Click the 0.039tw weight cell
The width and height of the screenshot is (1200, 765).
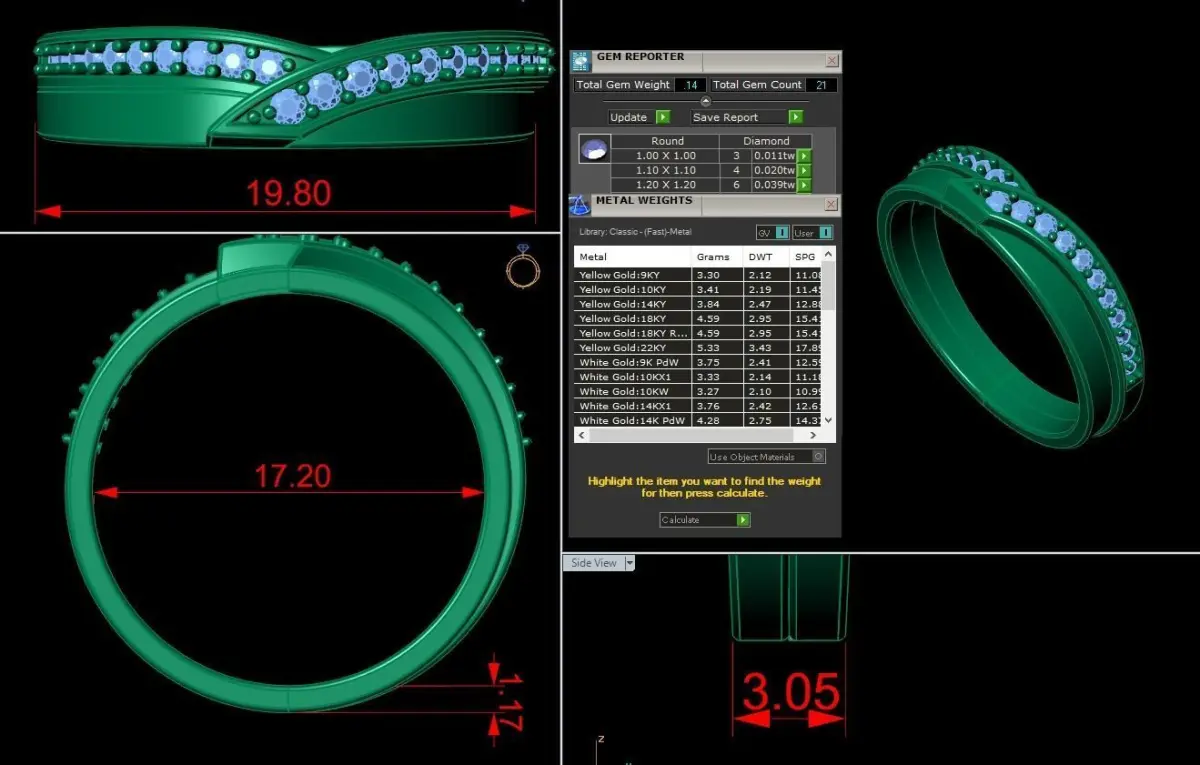(776, 185)
